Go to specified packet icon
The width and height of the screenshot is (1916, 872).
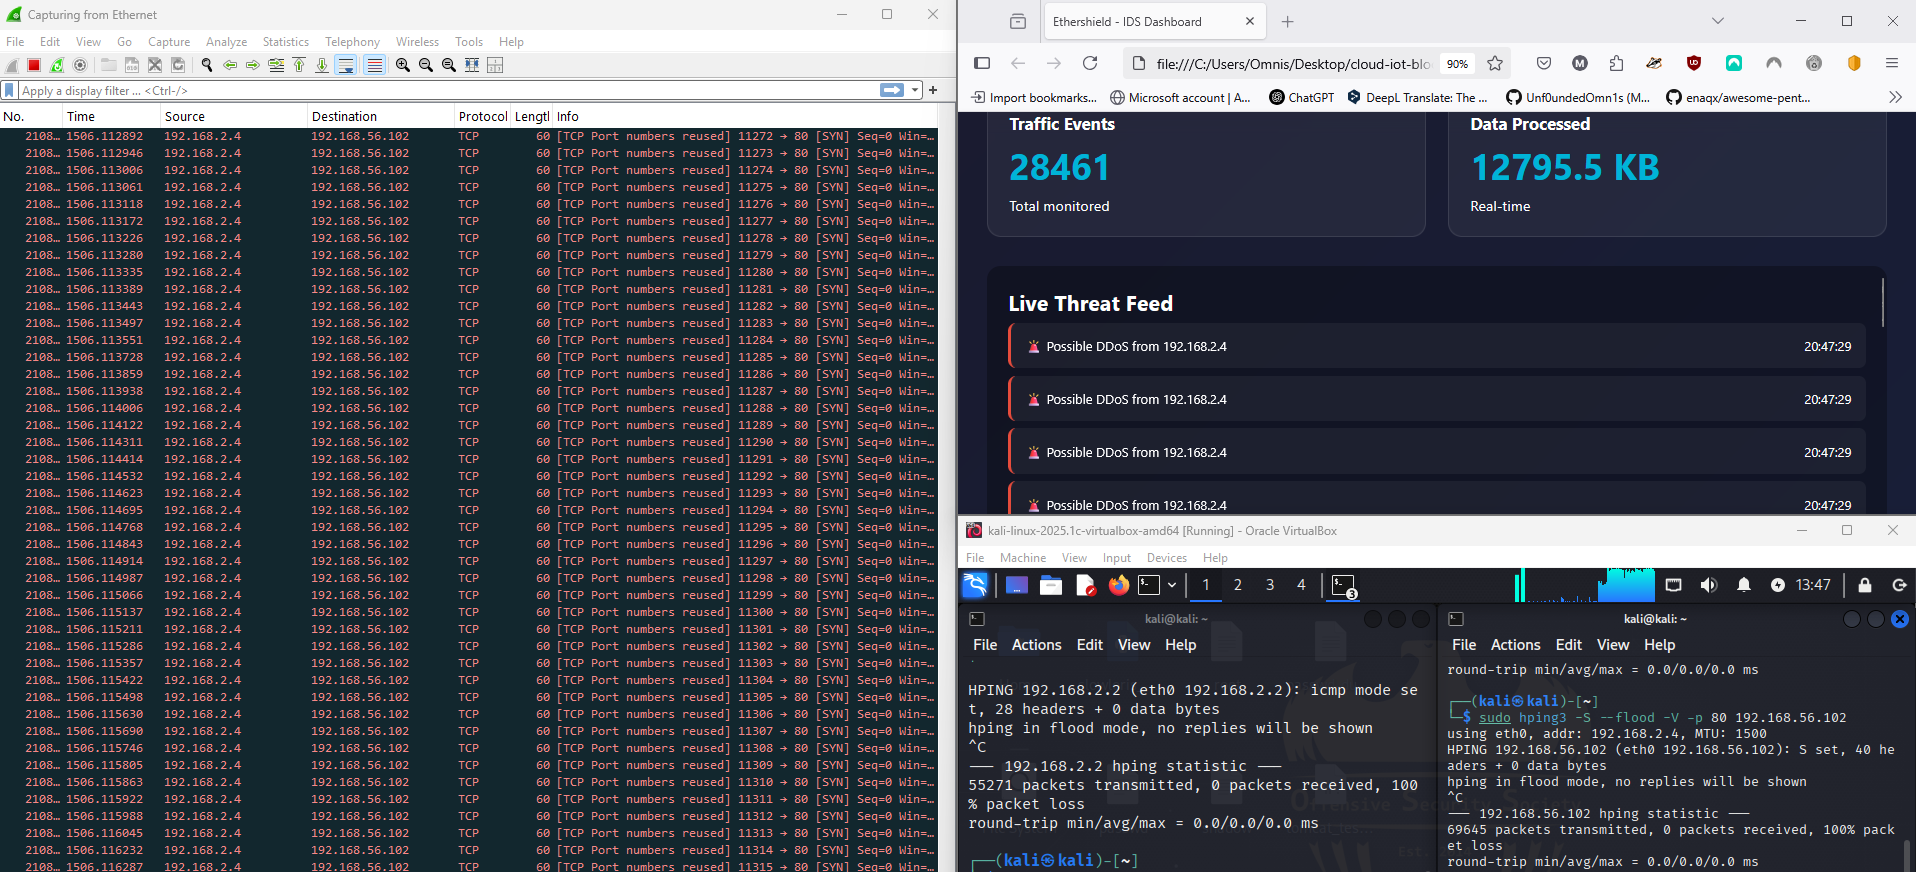276,65
